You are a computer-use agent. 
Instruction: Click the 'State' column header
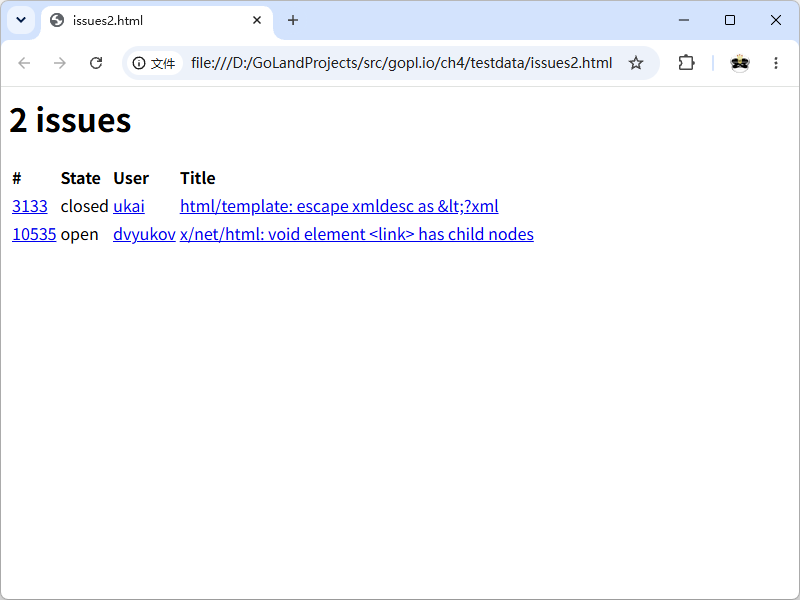(81, 178)
